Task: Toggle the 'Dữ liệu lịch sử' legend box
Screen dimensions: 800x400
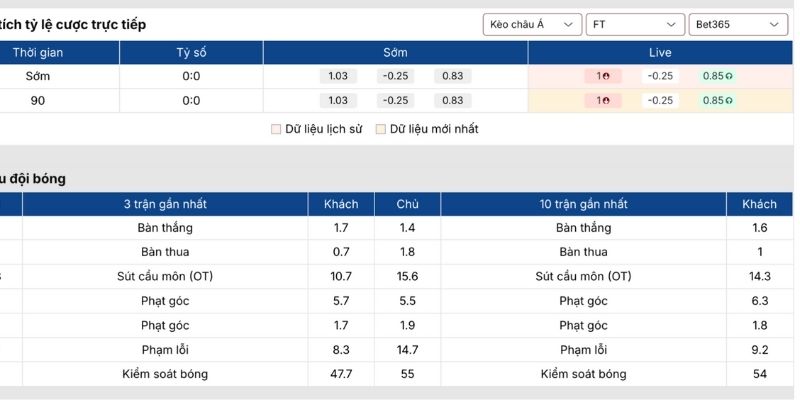Action: pos(276,129)
